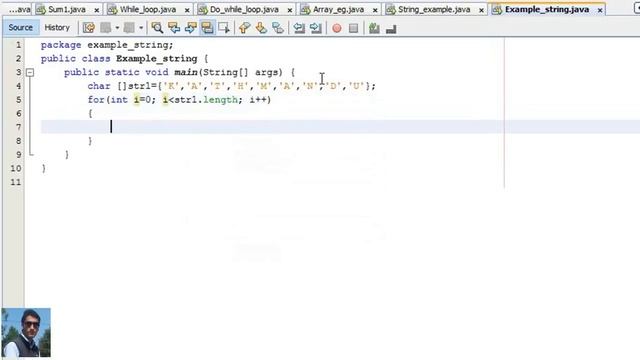The width and height of the screenshot is (640, 360).
Task: Click line number 11 in the gutter
Action: pos(16,182)
